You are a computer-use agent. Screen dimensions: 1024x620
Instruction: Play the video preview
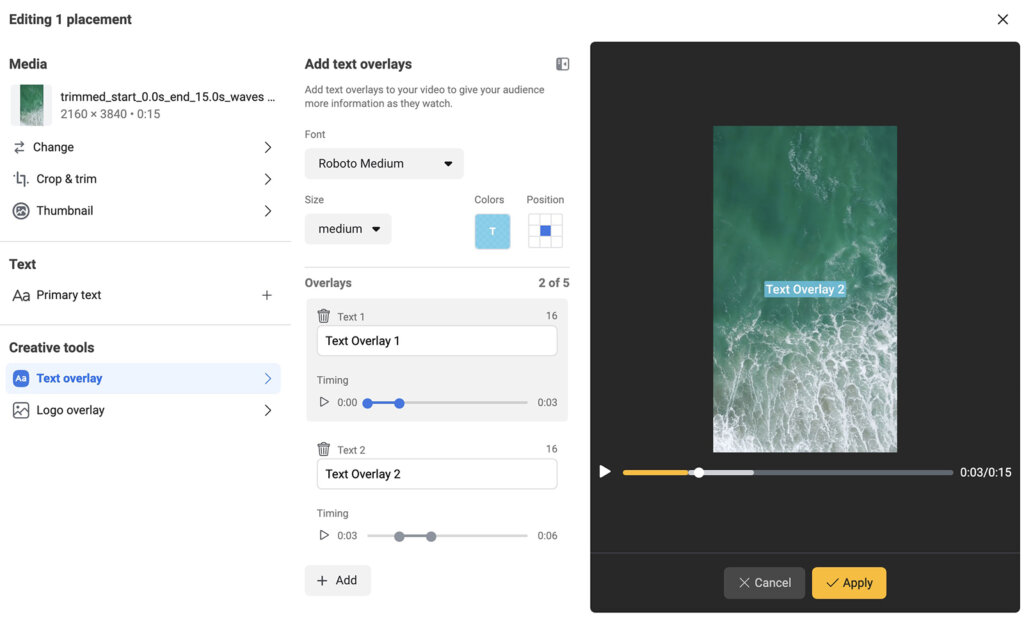click(605, 470)
